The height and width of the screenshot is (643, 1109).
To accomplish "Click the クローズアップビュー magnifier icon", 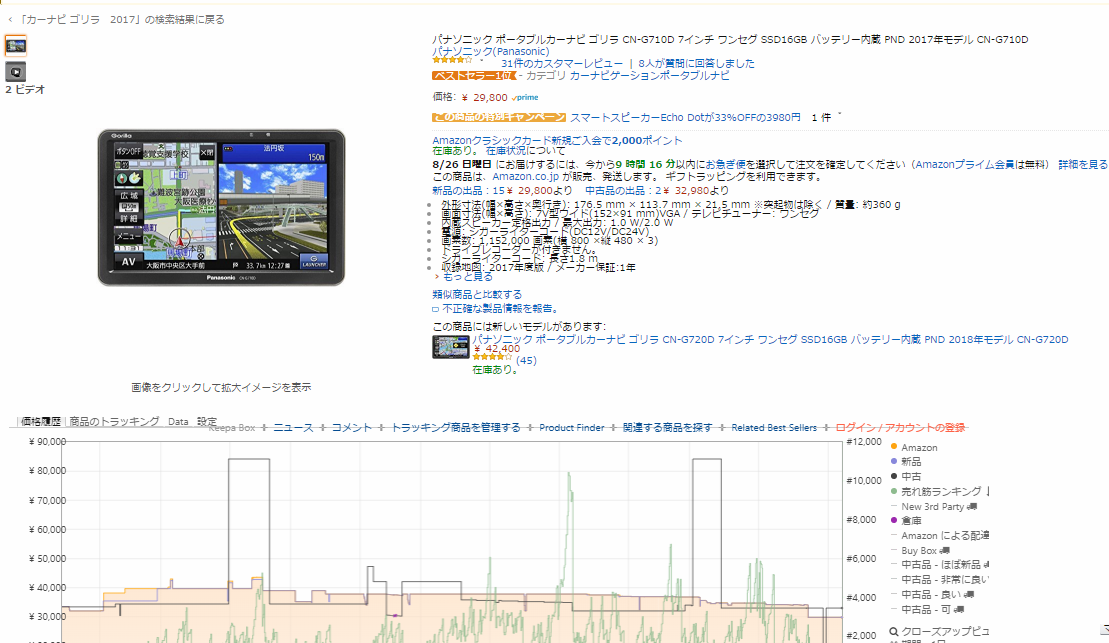I will point(895,632).
